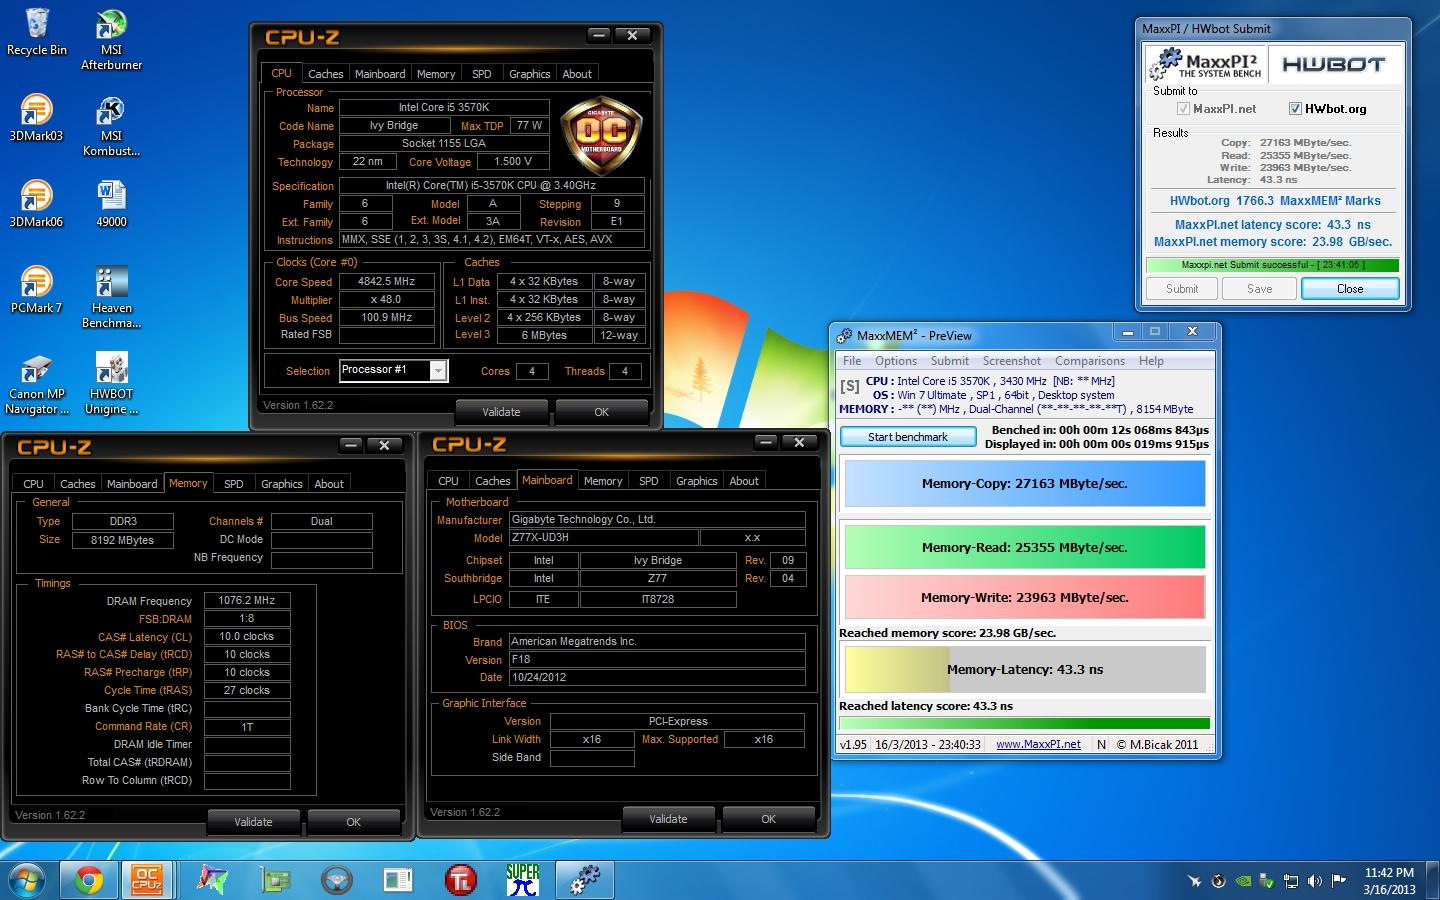Open About tab in top CPU-Z window
1440x900 pixels.
pos(576,74)
